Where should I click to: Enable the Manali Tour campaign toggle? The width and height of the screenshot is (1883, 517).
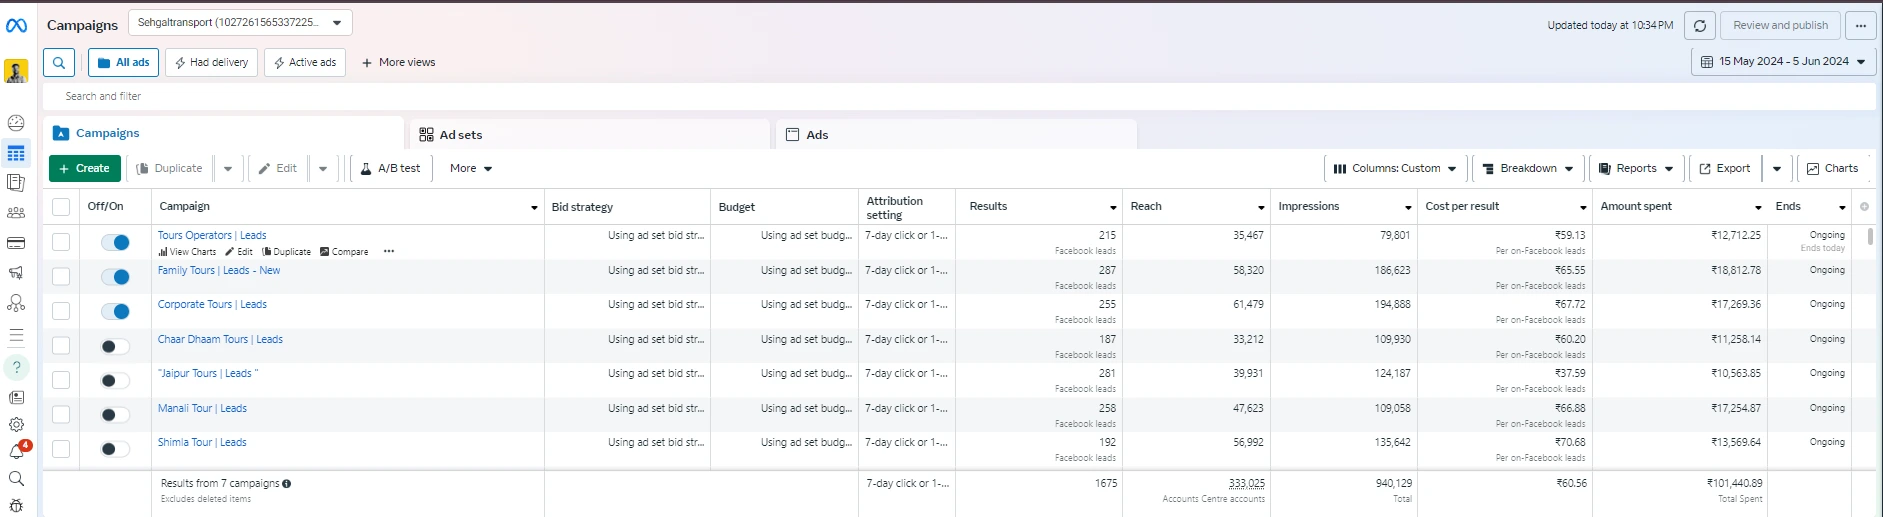[116, 415]
